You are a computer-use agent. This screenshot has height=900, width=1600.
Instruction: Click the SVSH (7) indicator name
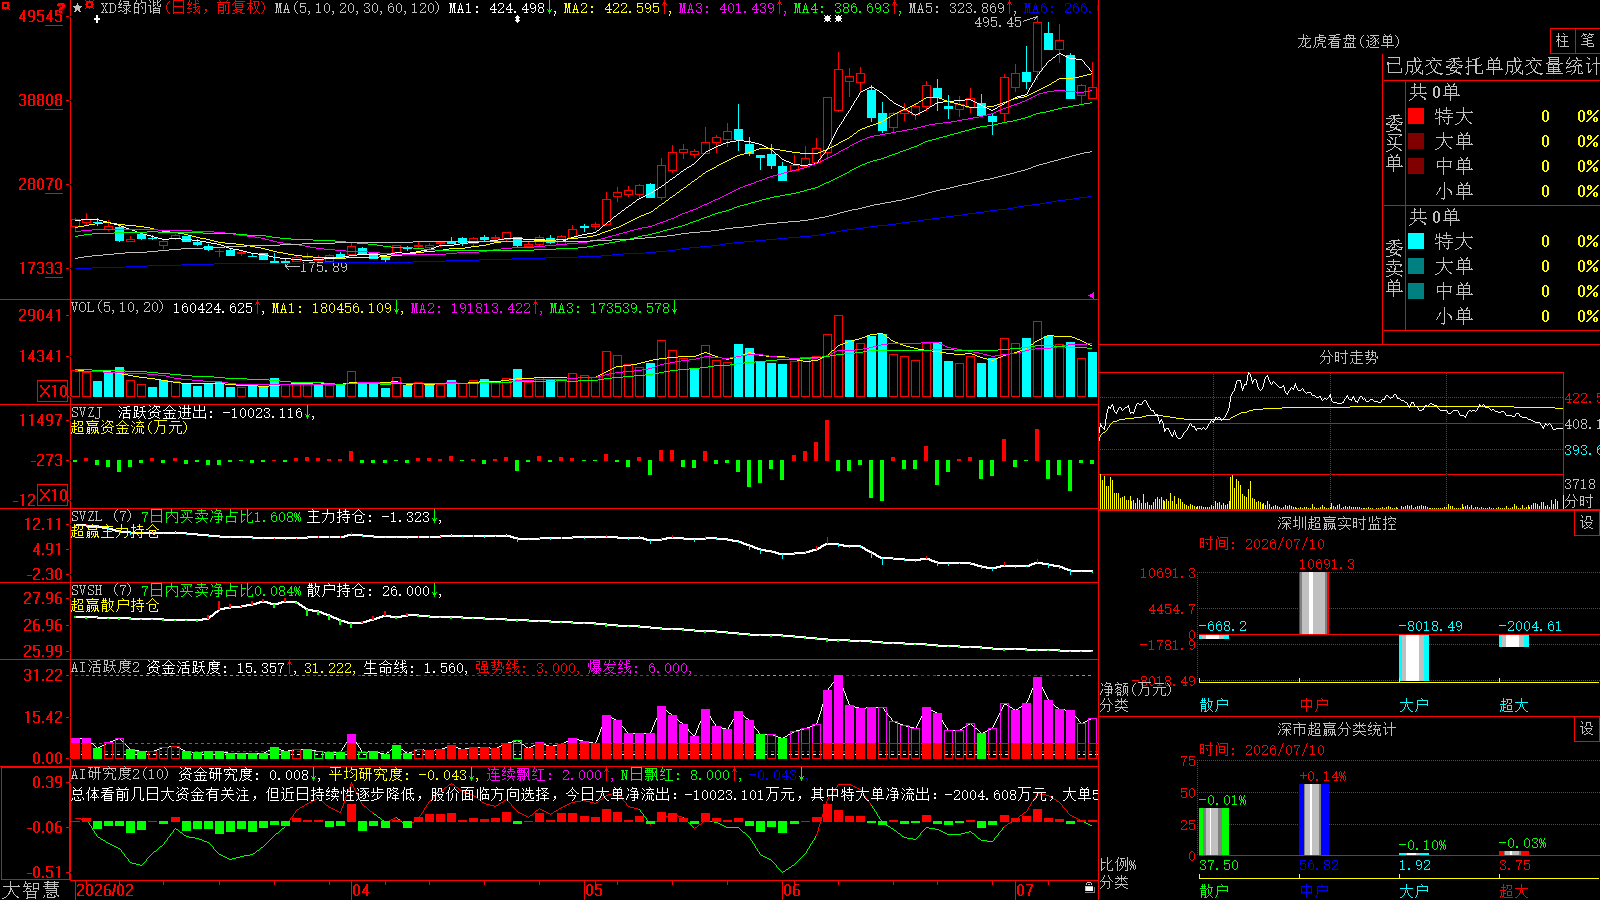click(101, 591)
